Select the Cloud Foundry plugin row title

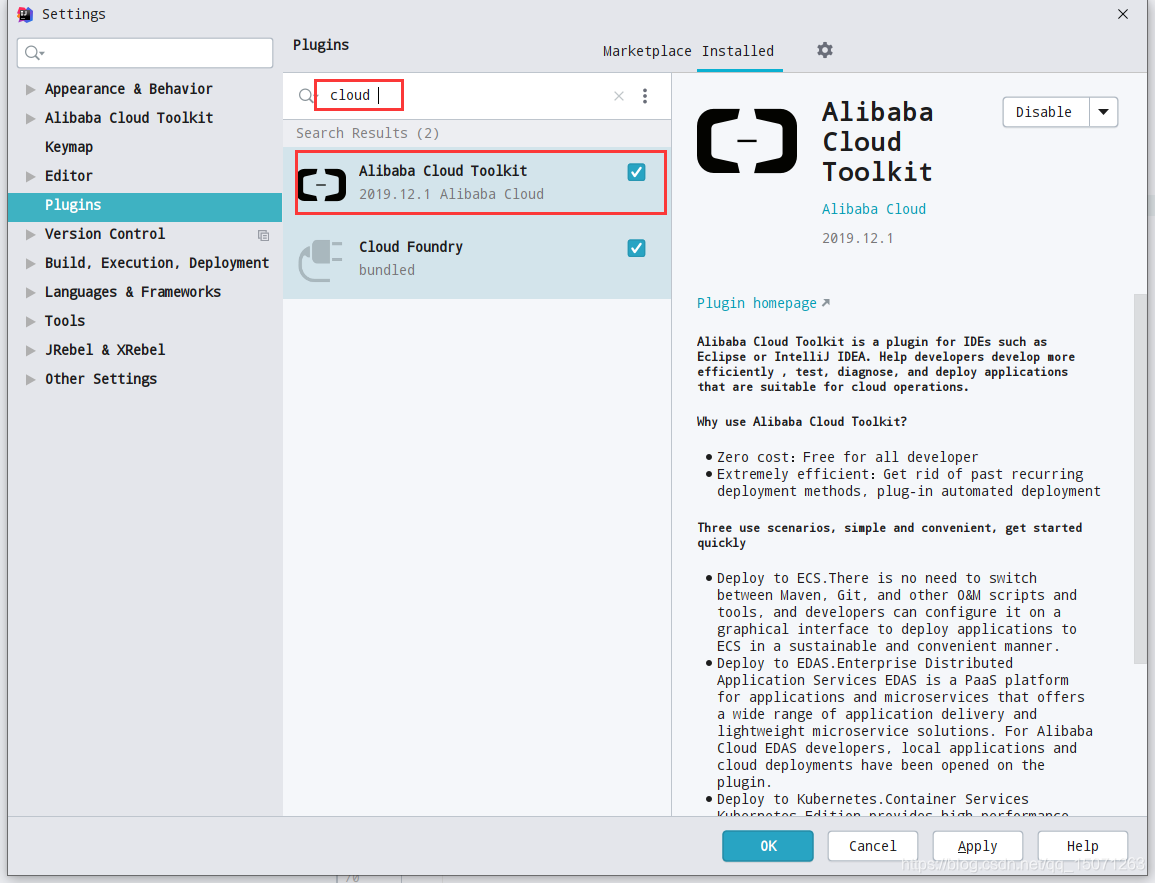pos(411,247)
